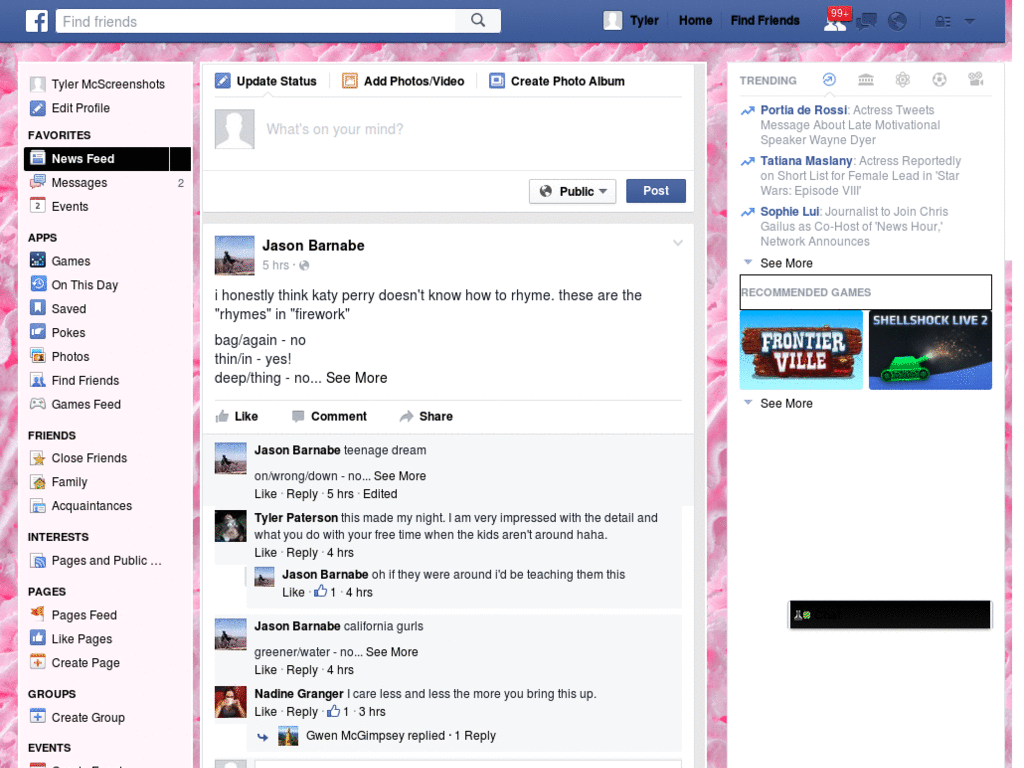Click the Family house icon

click(x=38, y=482)
